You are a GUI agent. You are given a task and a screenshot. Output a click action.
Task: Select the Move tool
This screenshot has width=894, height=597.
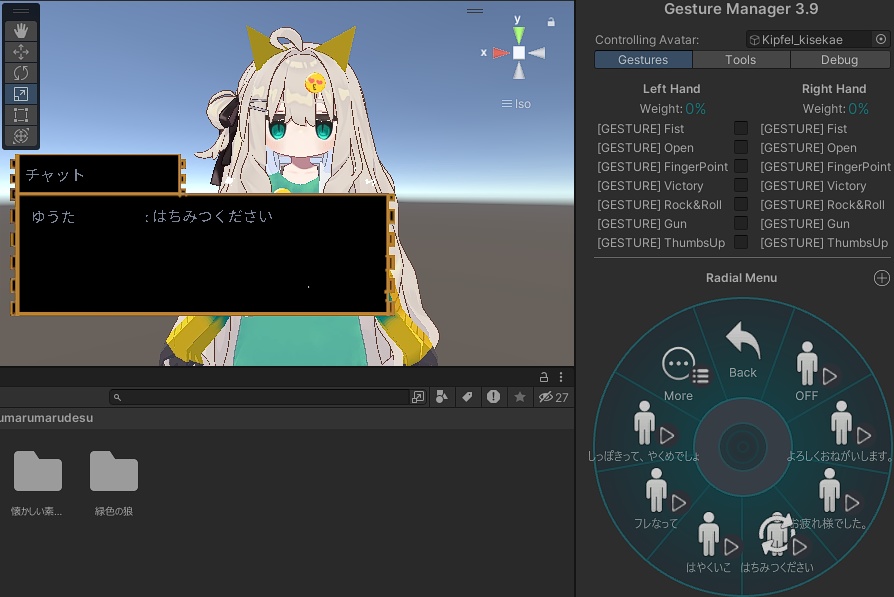(20, 51)
